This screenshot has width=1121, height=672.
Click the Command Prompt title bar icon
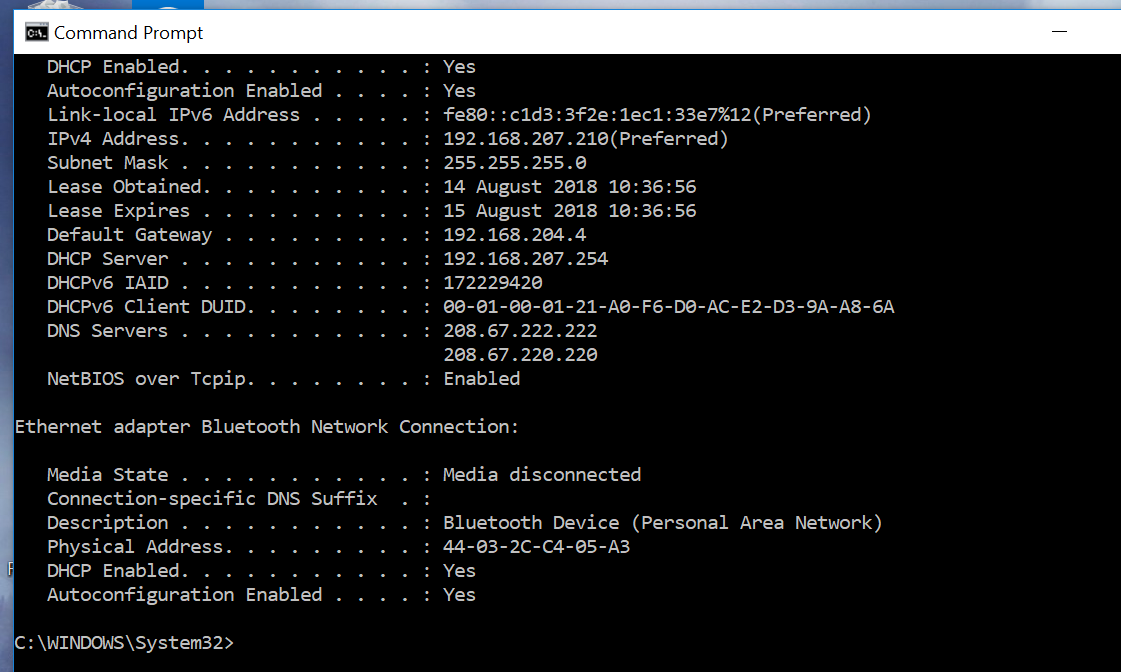coord(37,33)
